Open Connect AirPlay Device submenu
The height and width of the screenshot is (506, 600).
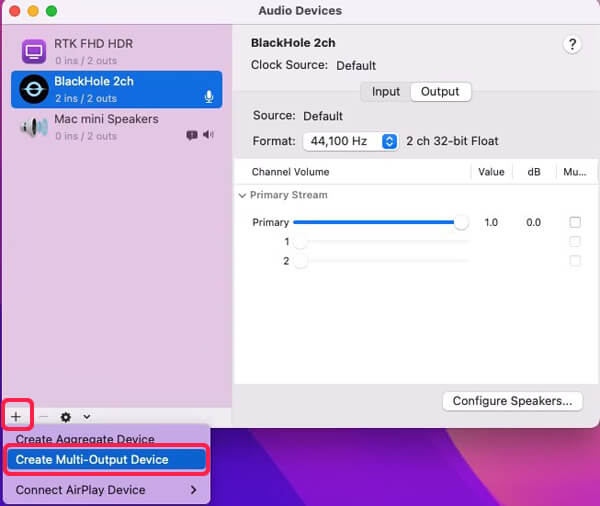point(106,490)
